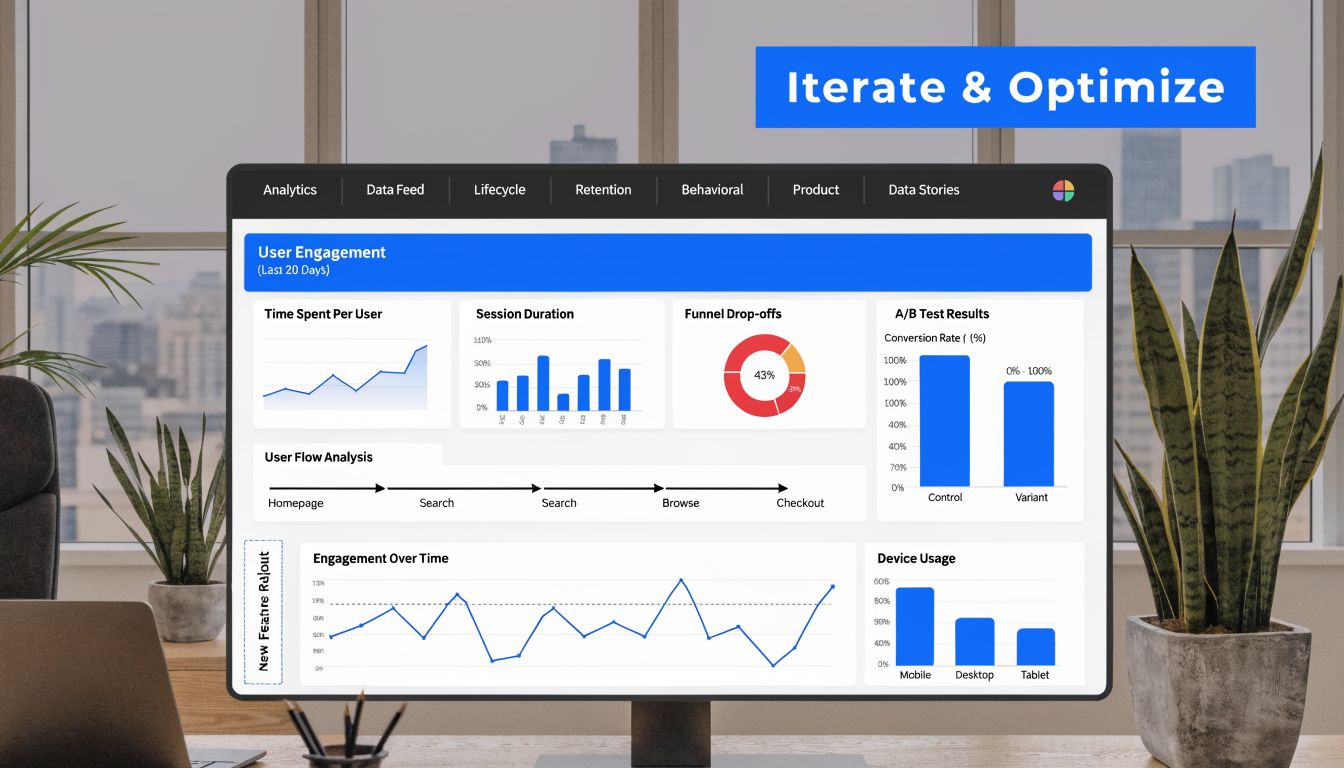The image size is (1344, 768).
Task: Open the Lifecycle section
Action: pyautogui.click(x=500, y=190)
